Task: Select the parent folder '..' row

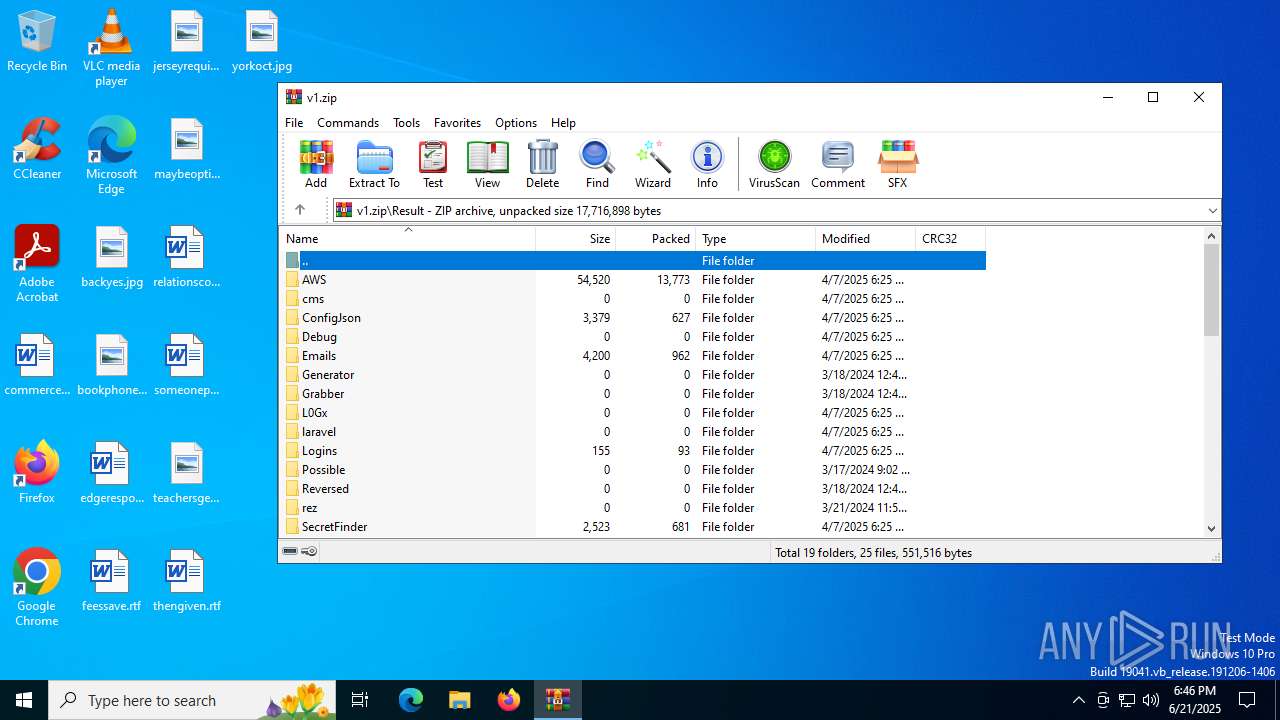Action: pos(633,261)
